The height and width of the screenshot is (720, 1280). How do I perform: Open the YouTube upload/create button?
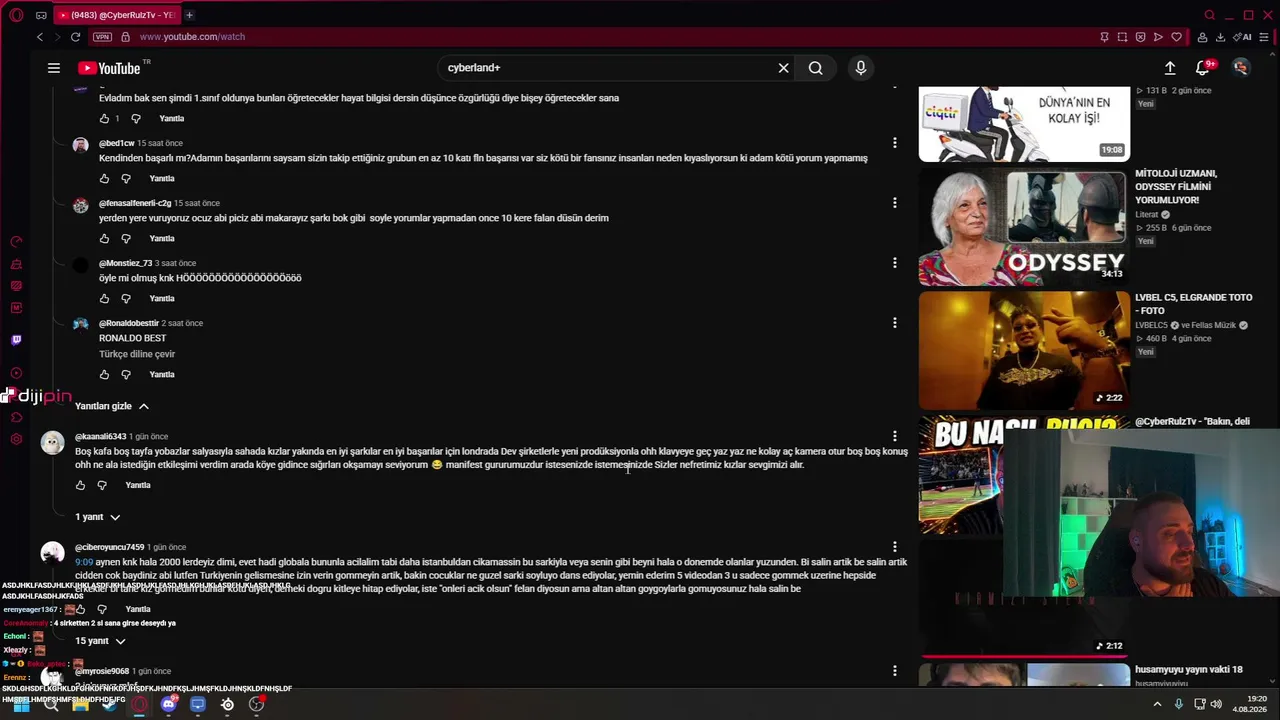[x=1170, y=68]
